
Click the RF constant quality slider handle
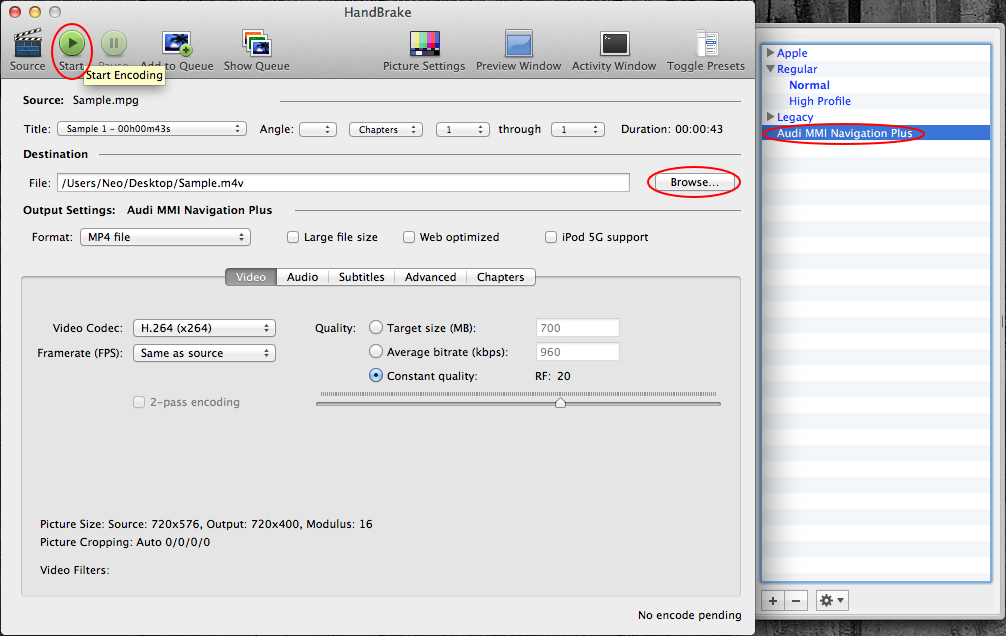point(560,403)
